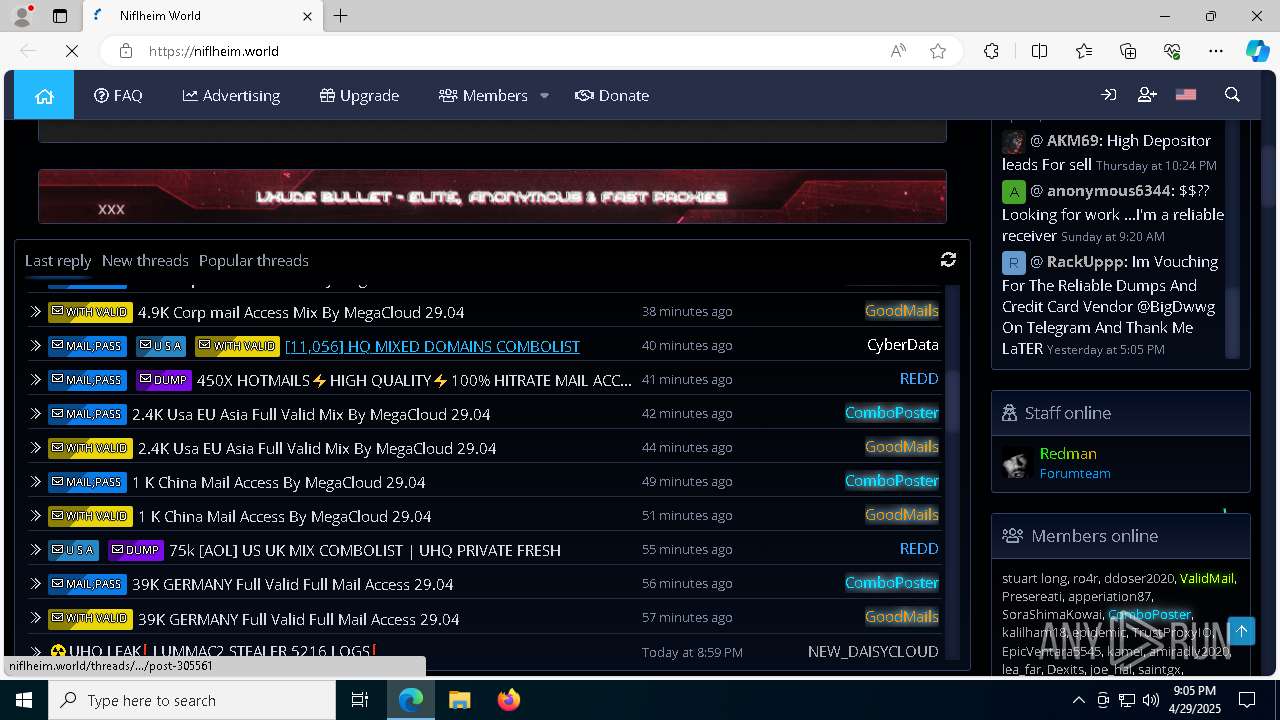Open tab actions menu icon
This screenshot has width=1280, height=720.
(60, 16)
